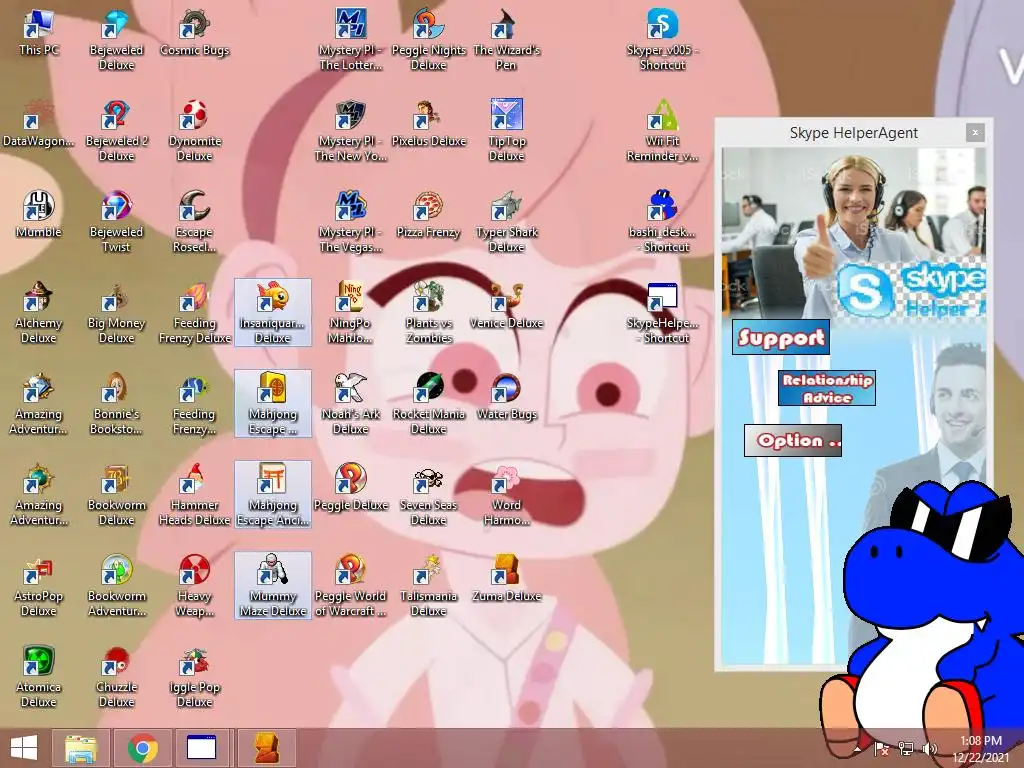Select the SkypeHelper Shortcut icon

(662, 312)
